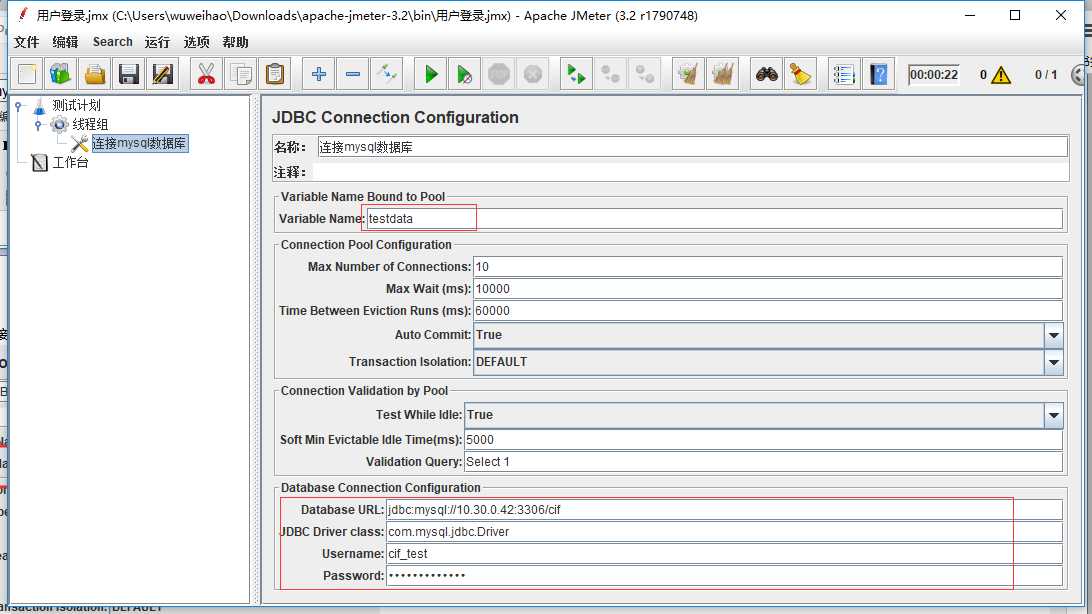
Task: Click Remote Shutdown All icon
Action: coord(645,74)
